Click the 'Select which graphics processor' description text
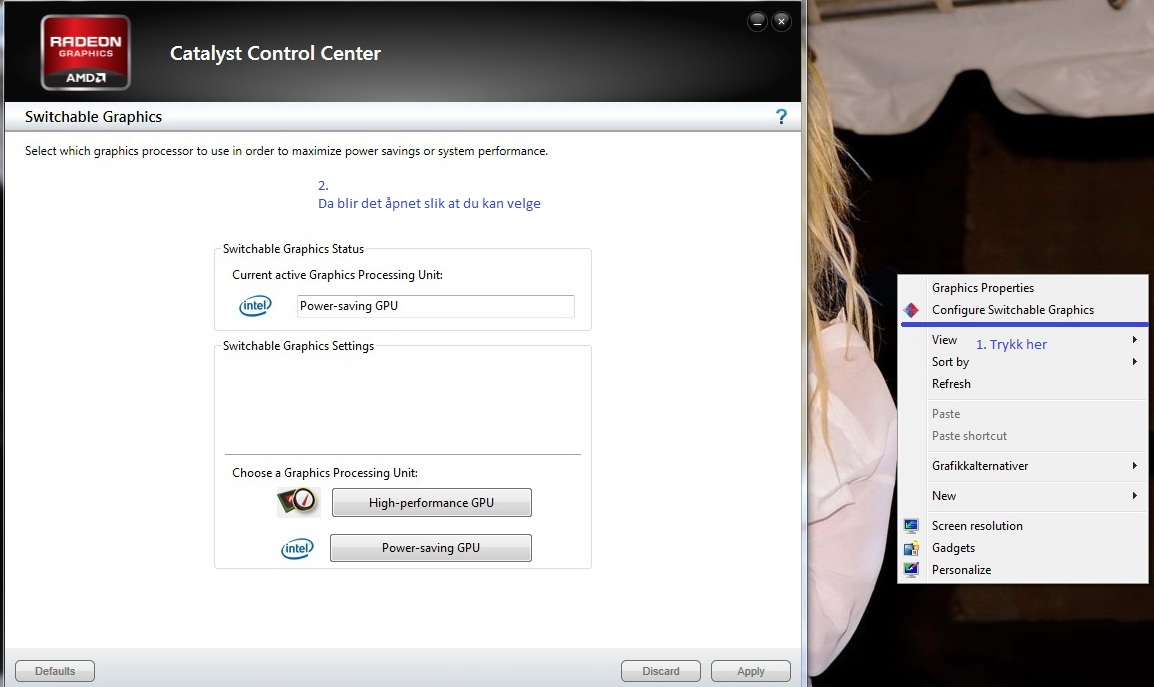Image resolution: width=1154 pixels, height=687 pixels. (286, 151)
